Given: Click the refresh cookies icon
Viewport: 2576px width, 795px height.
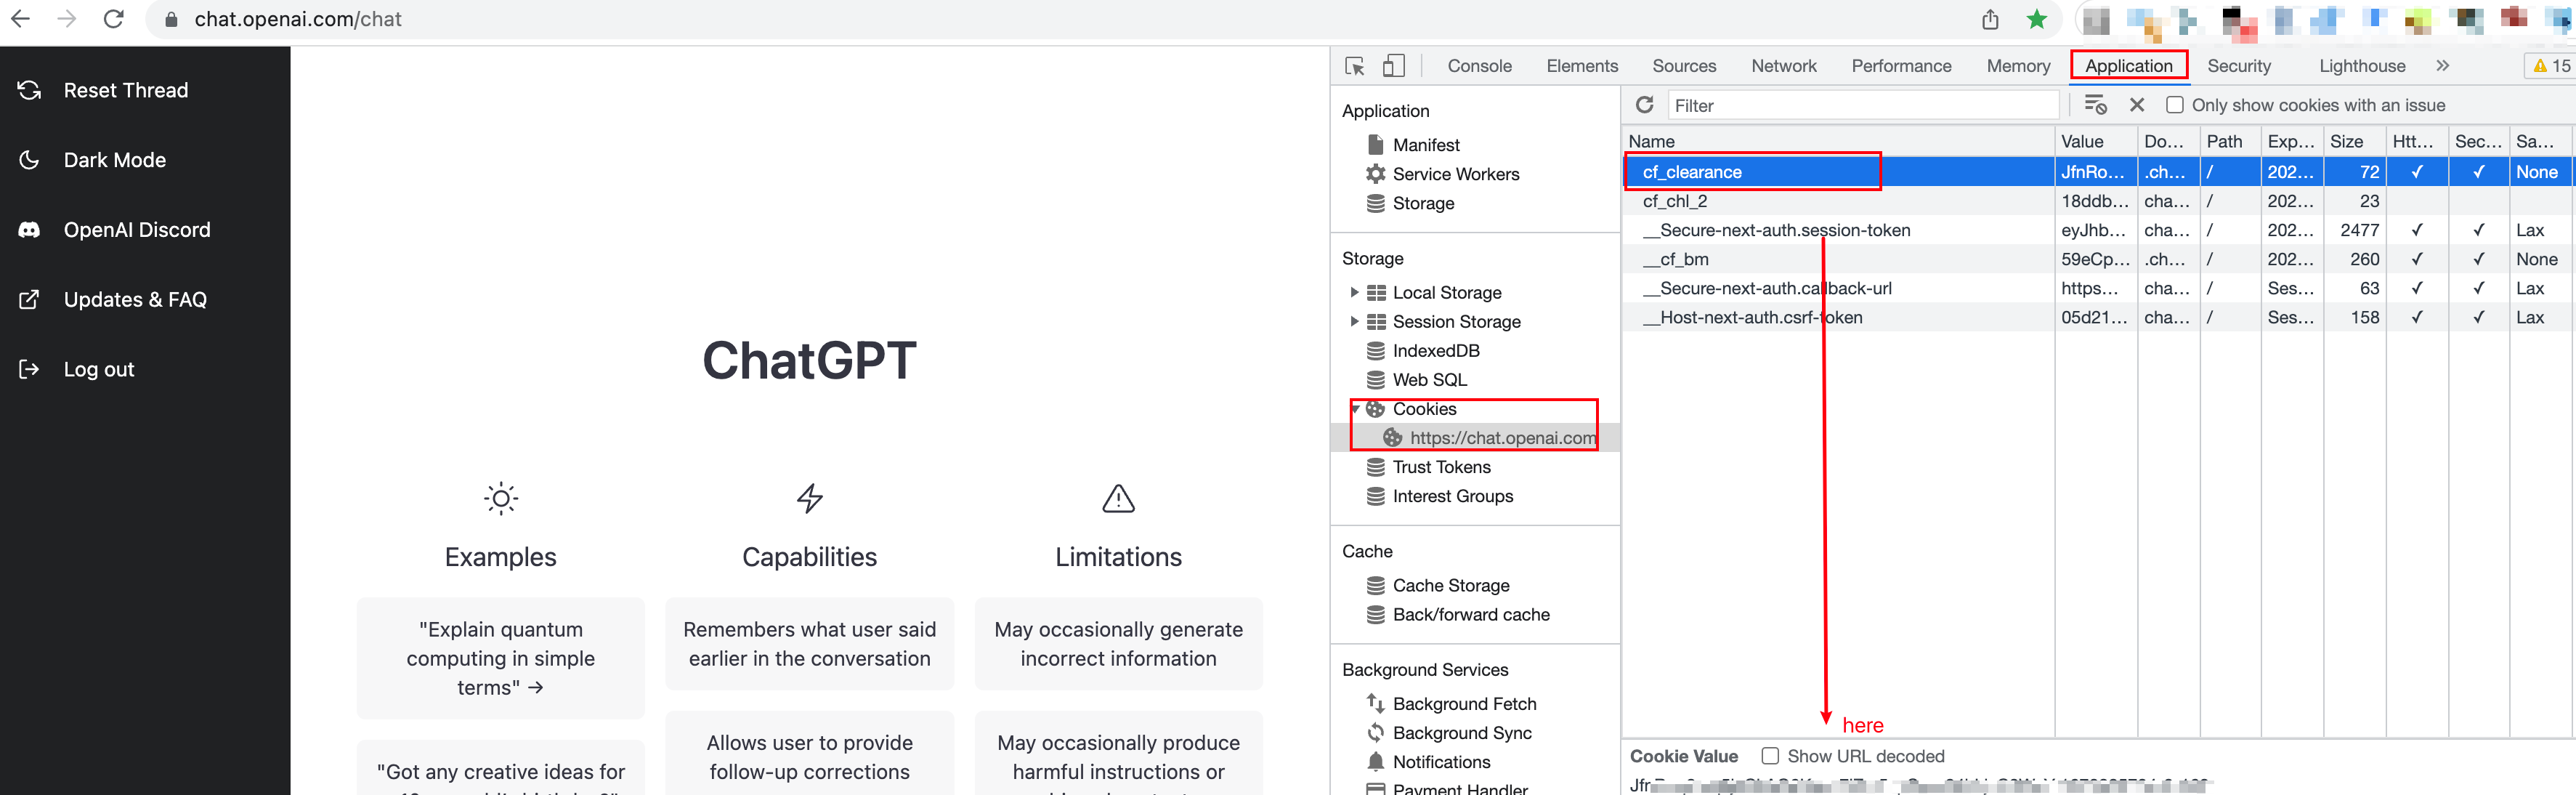Looking at the screenshot, I should [x=1644, y=105].
